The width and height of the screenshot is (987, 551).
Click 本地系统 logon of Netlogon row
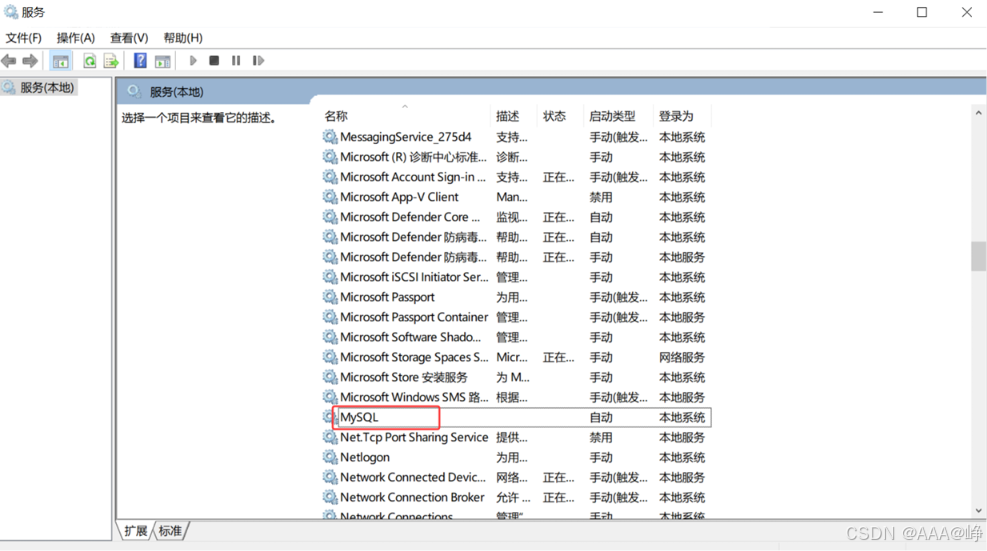[682, 457]
